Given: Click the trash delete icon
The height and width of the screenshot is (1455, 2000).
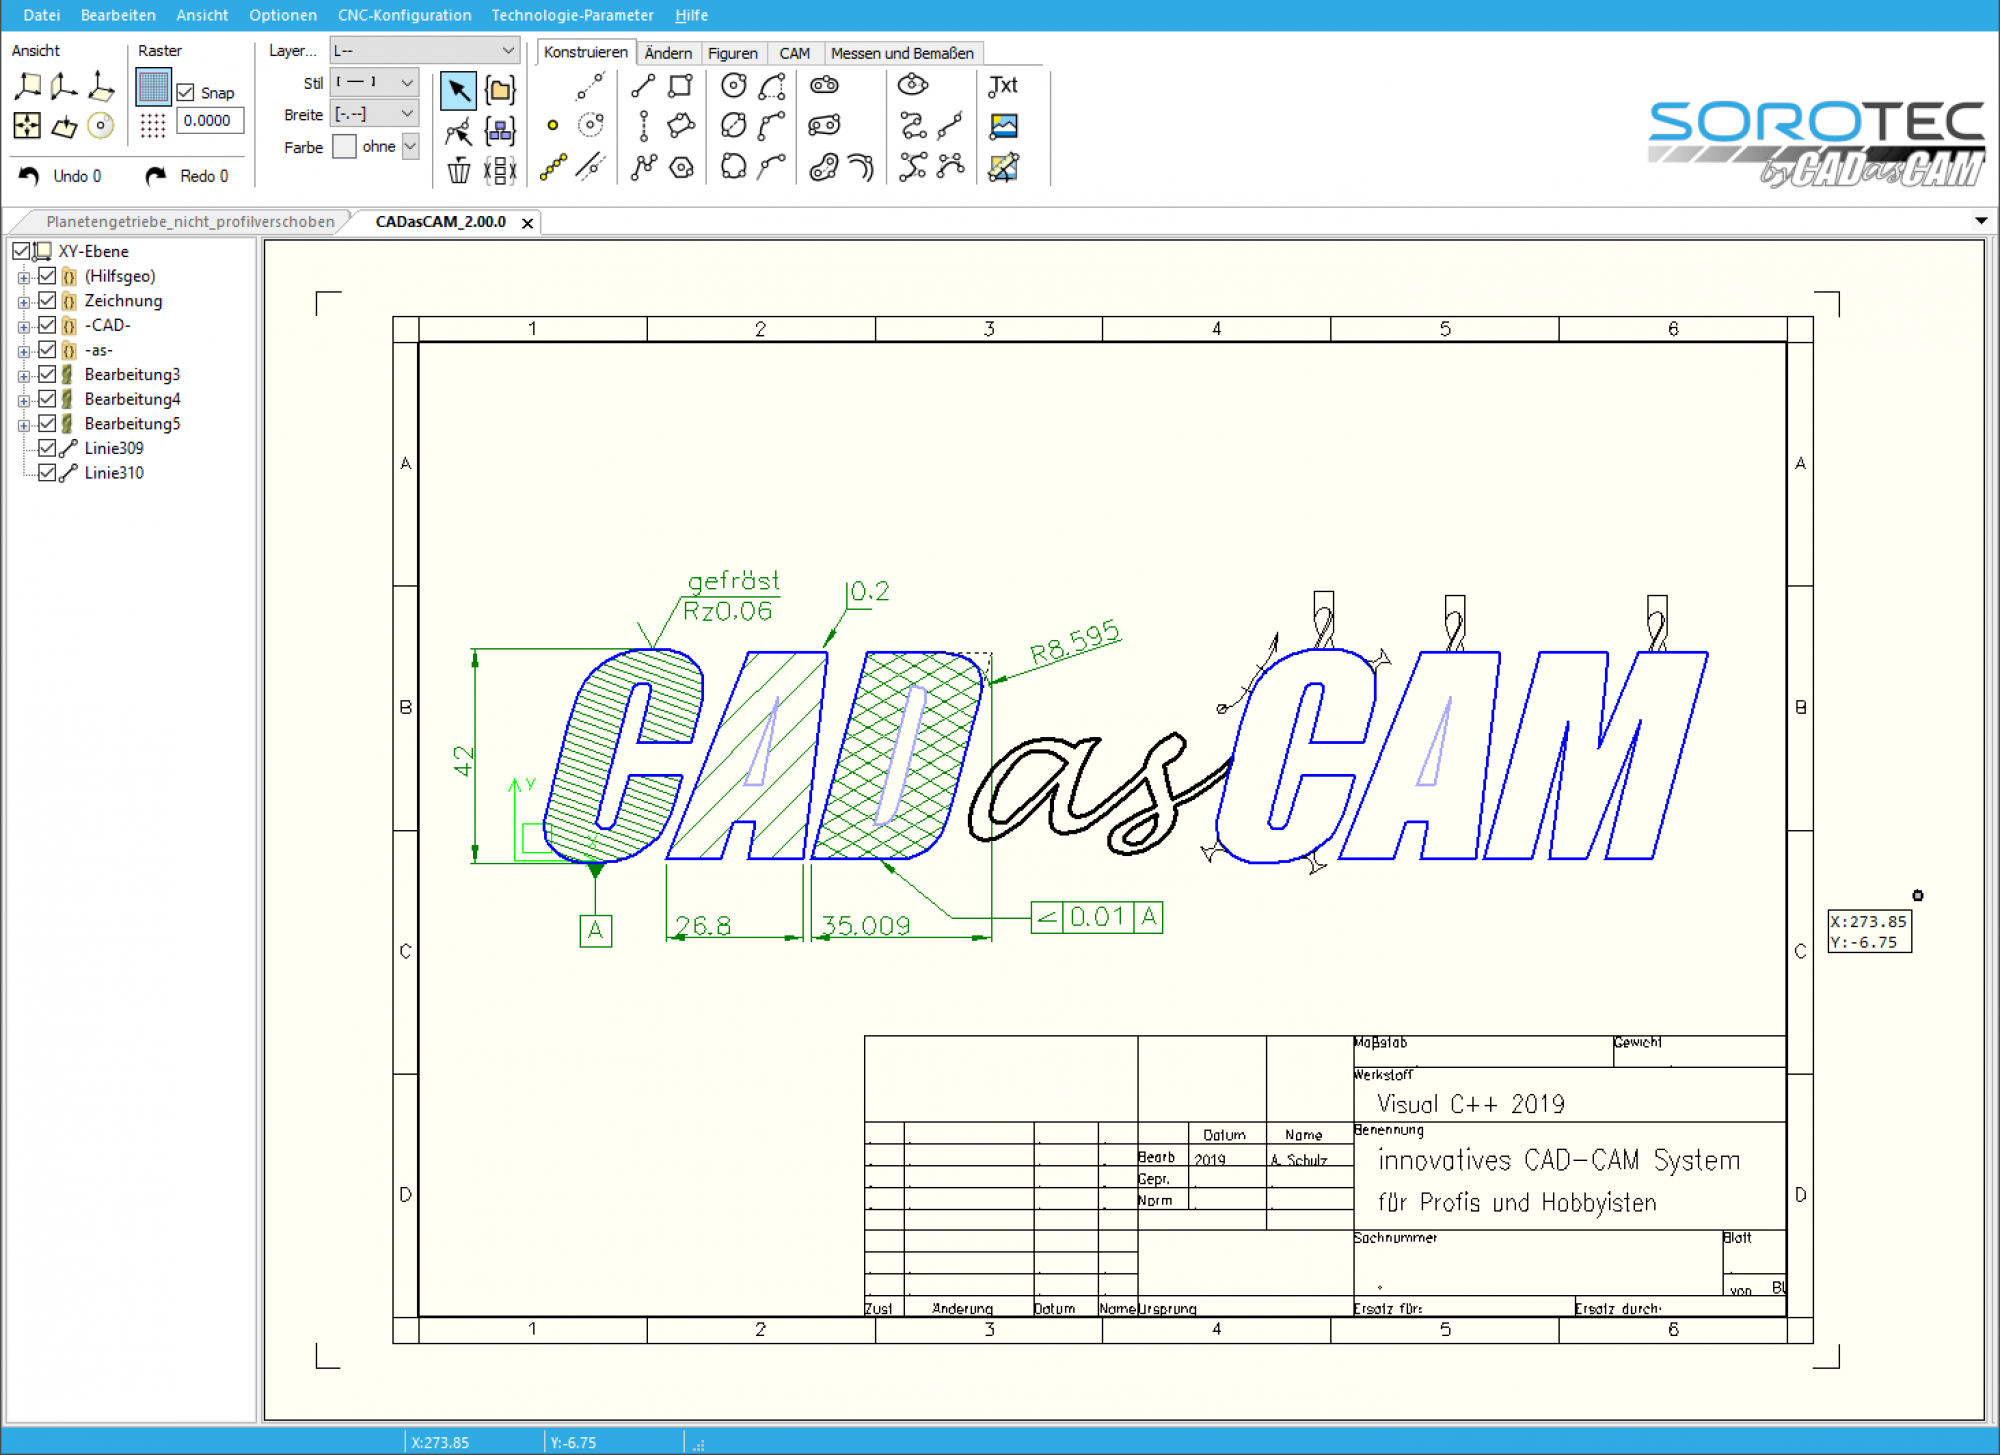Looking at the screenshot, I should (458, 170).
